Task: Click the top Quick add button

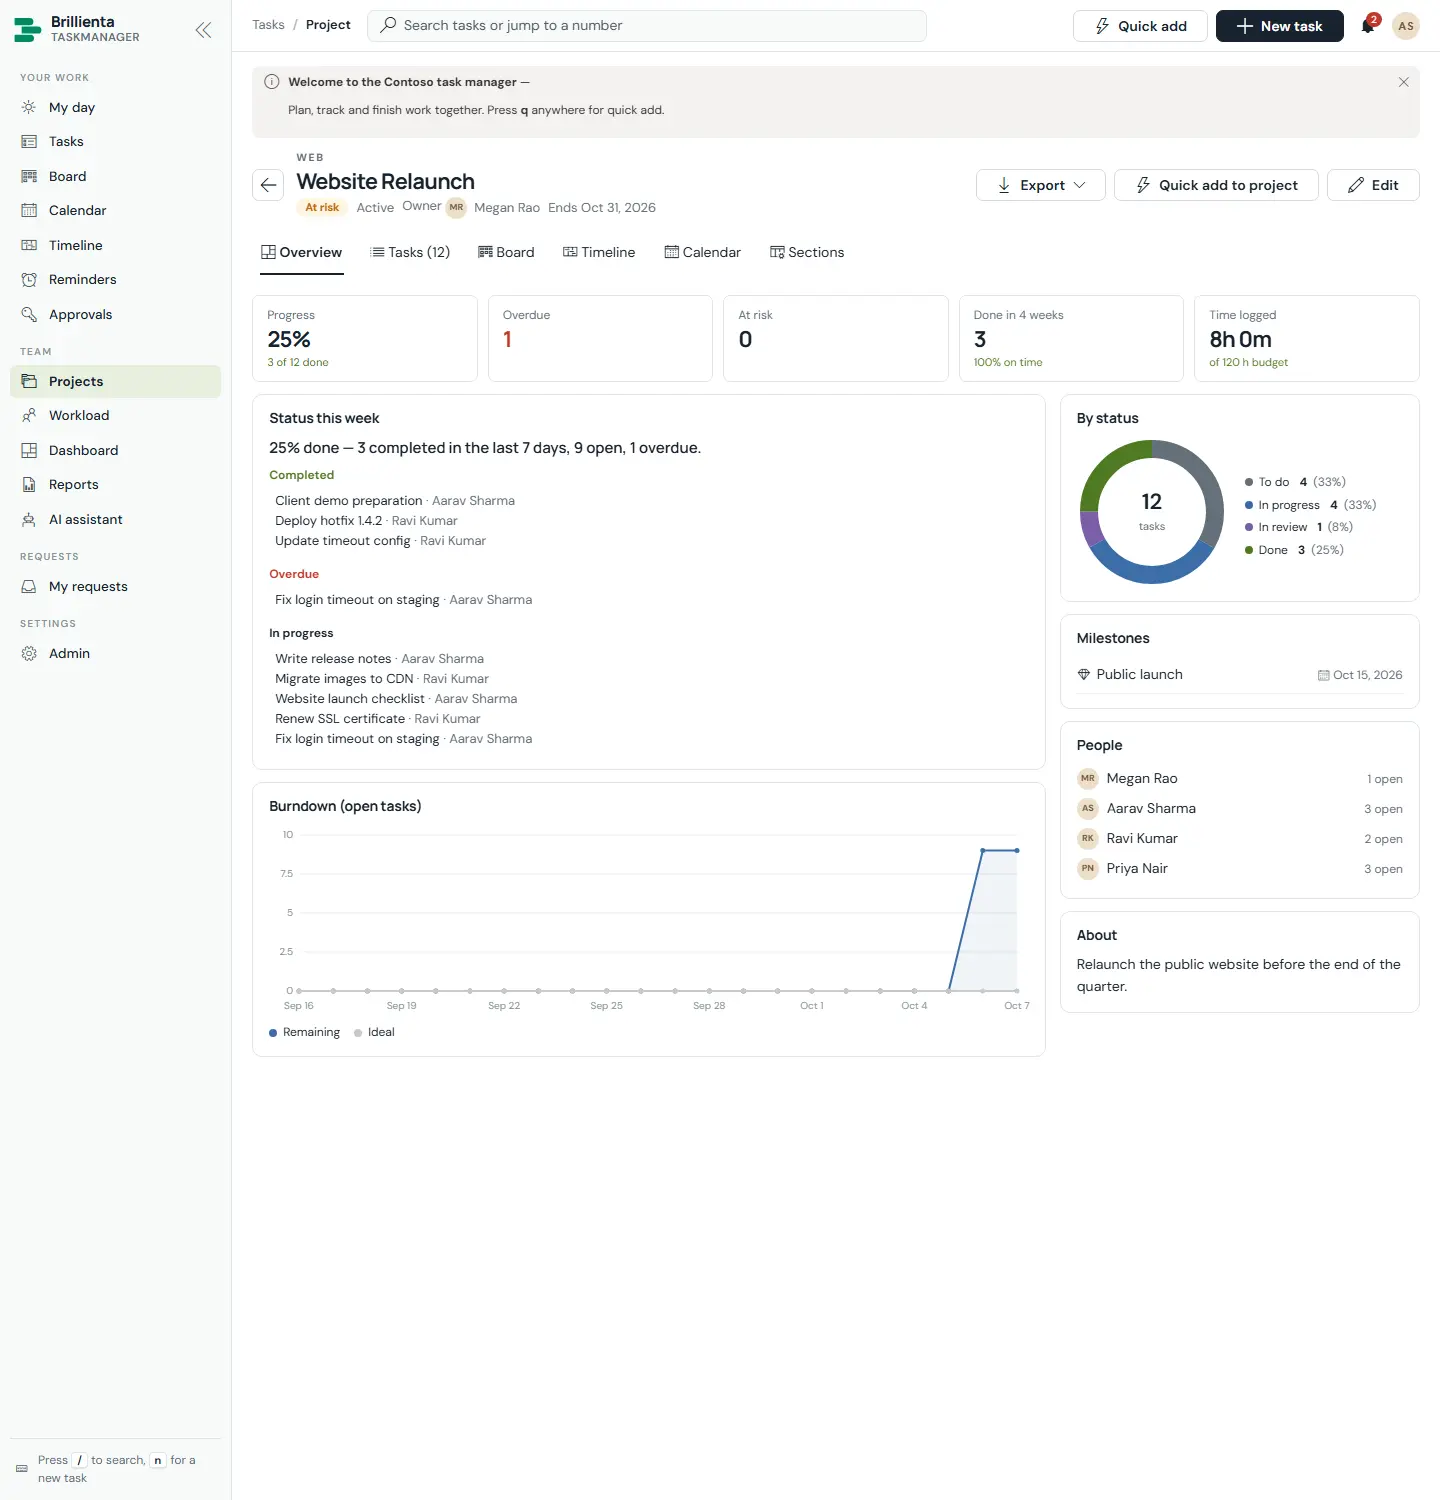Action: click(x=1140, y=26)
